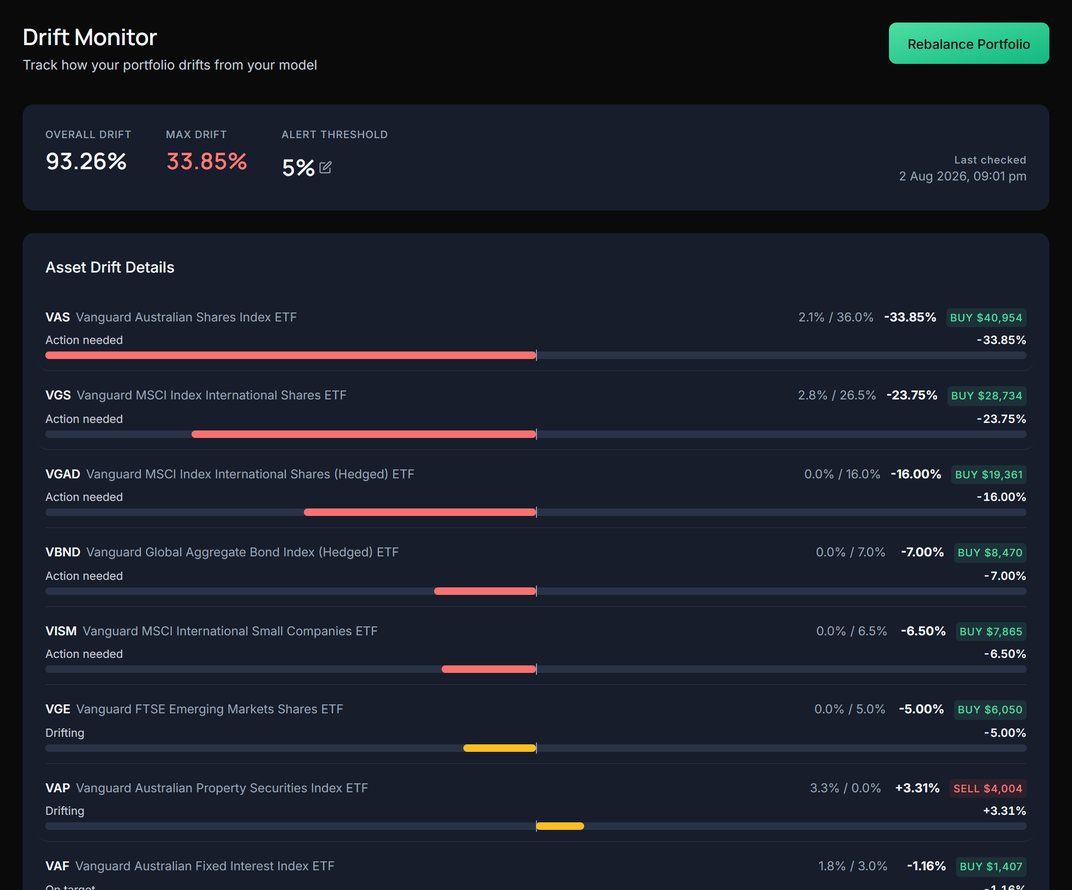Select the VAF ticker label
1072x890 pixels.
(x=57, y=866)
